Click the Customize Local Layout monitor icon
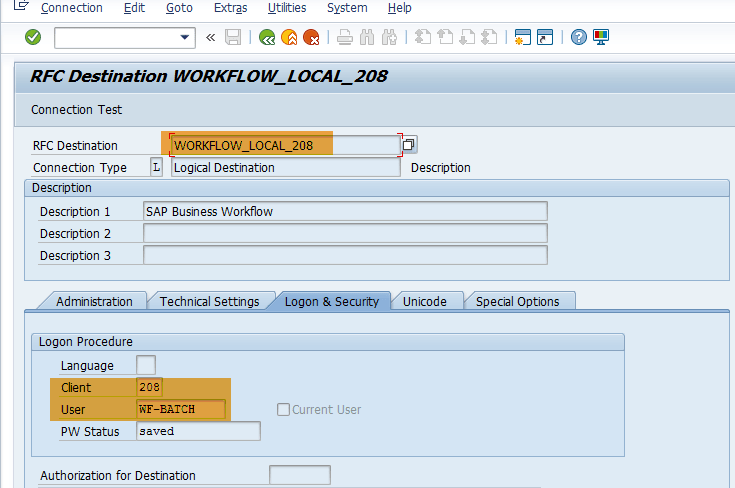Viewport: 735px width, 488px height. [601, 38]
